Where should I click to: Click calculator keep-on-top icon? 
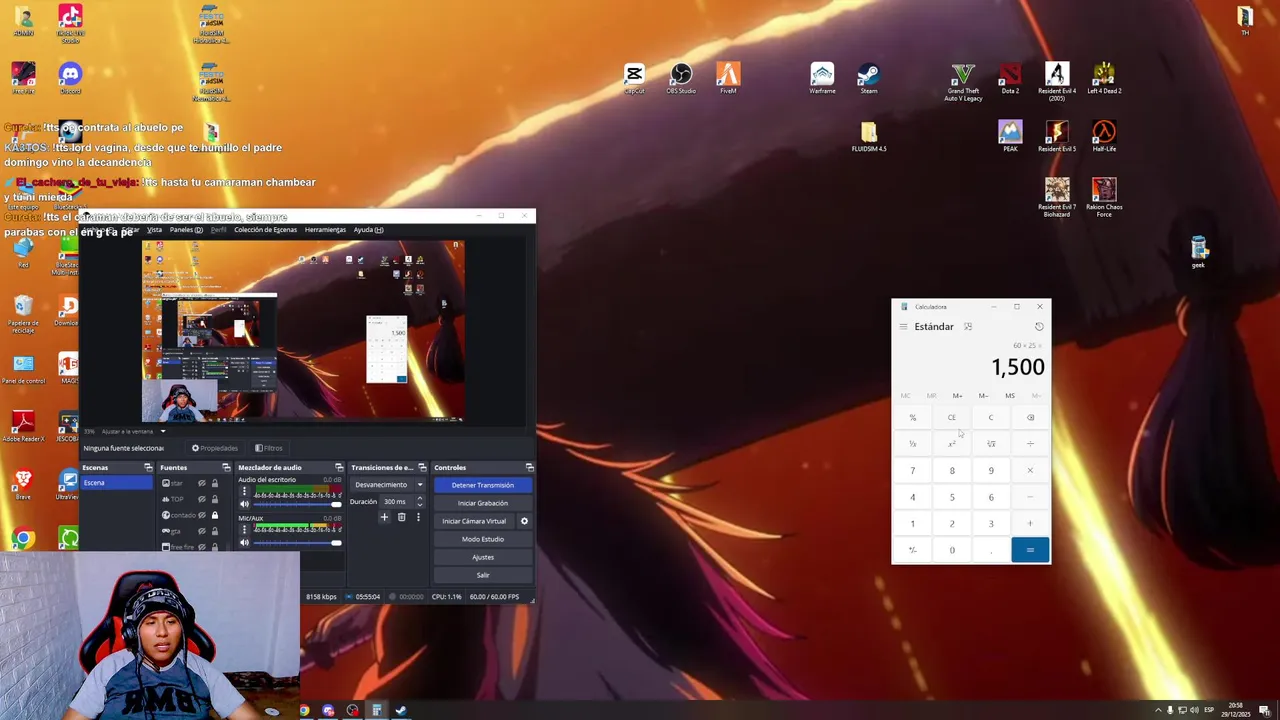968,327
